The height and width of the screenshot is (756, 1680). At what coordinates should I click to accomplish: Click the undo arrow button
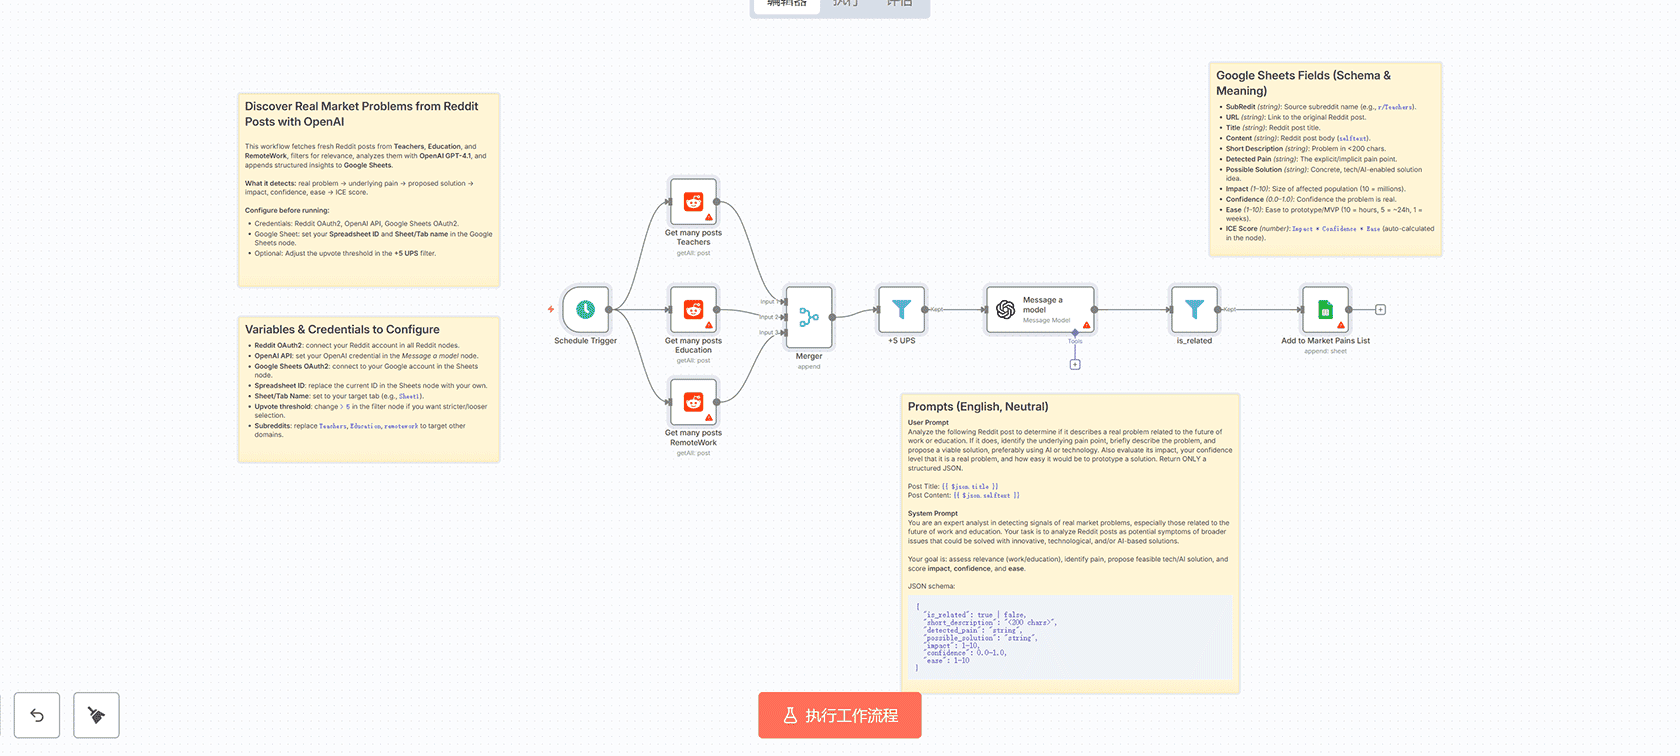click(x=37, y=715)
